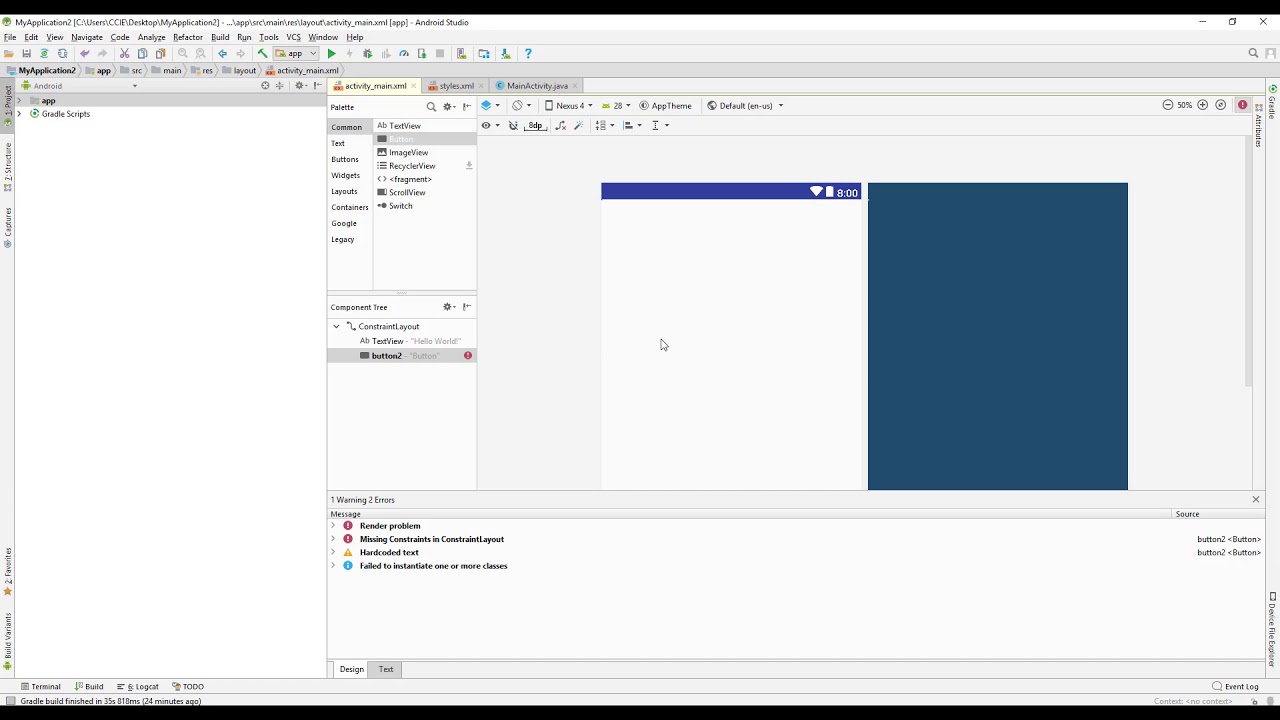Download the RecyclerView library icon

(469, 166)
